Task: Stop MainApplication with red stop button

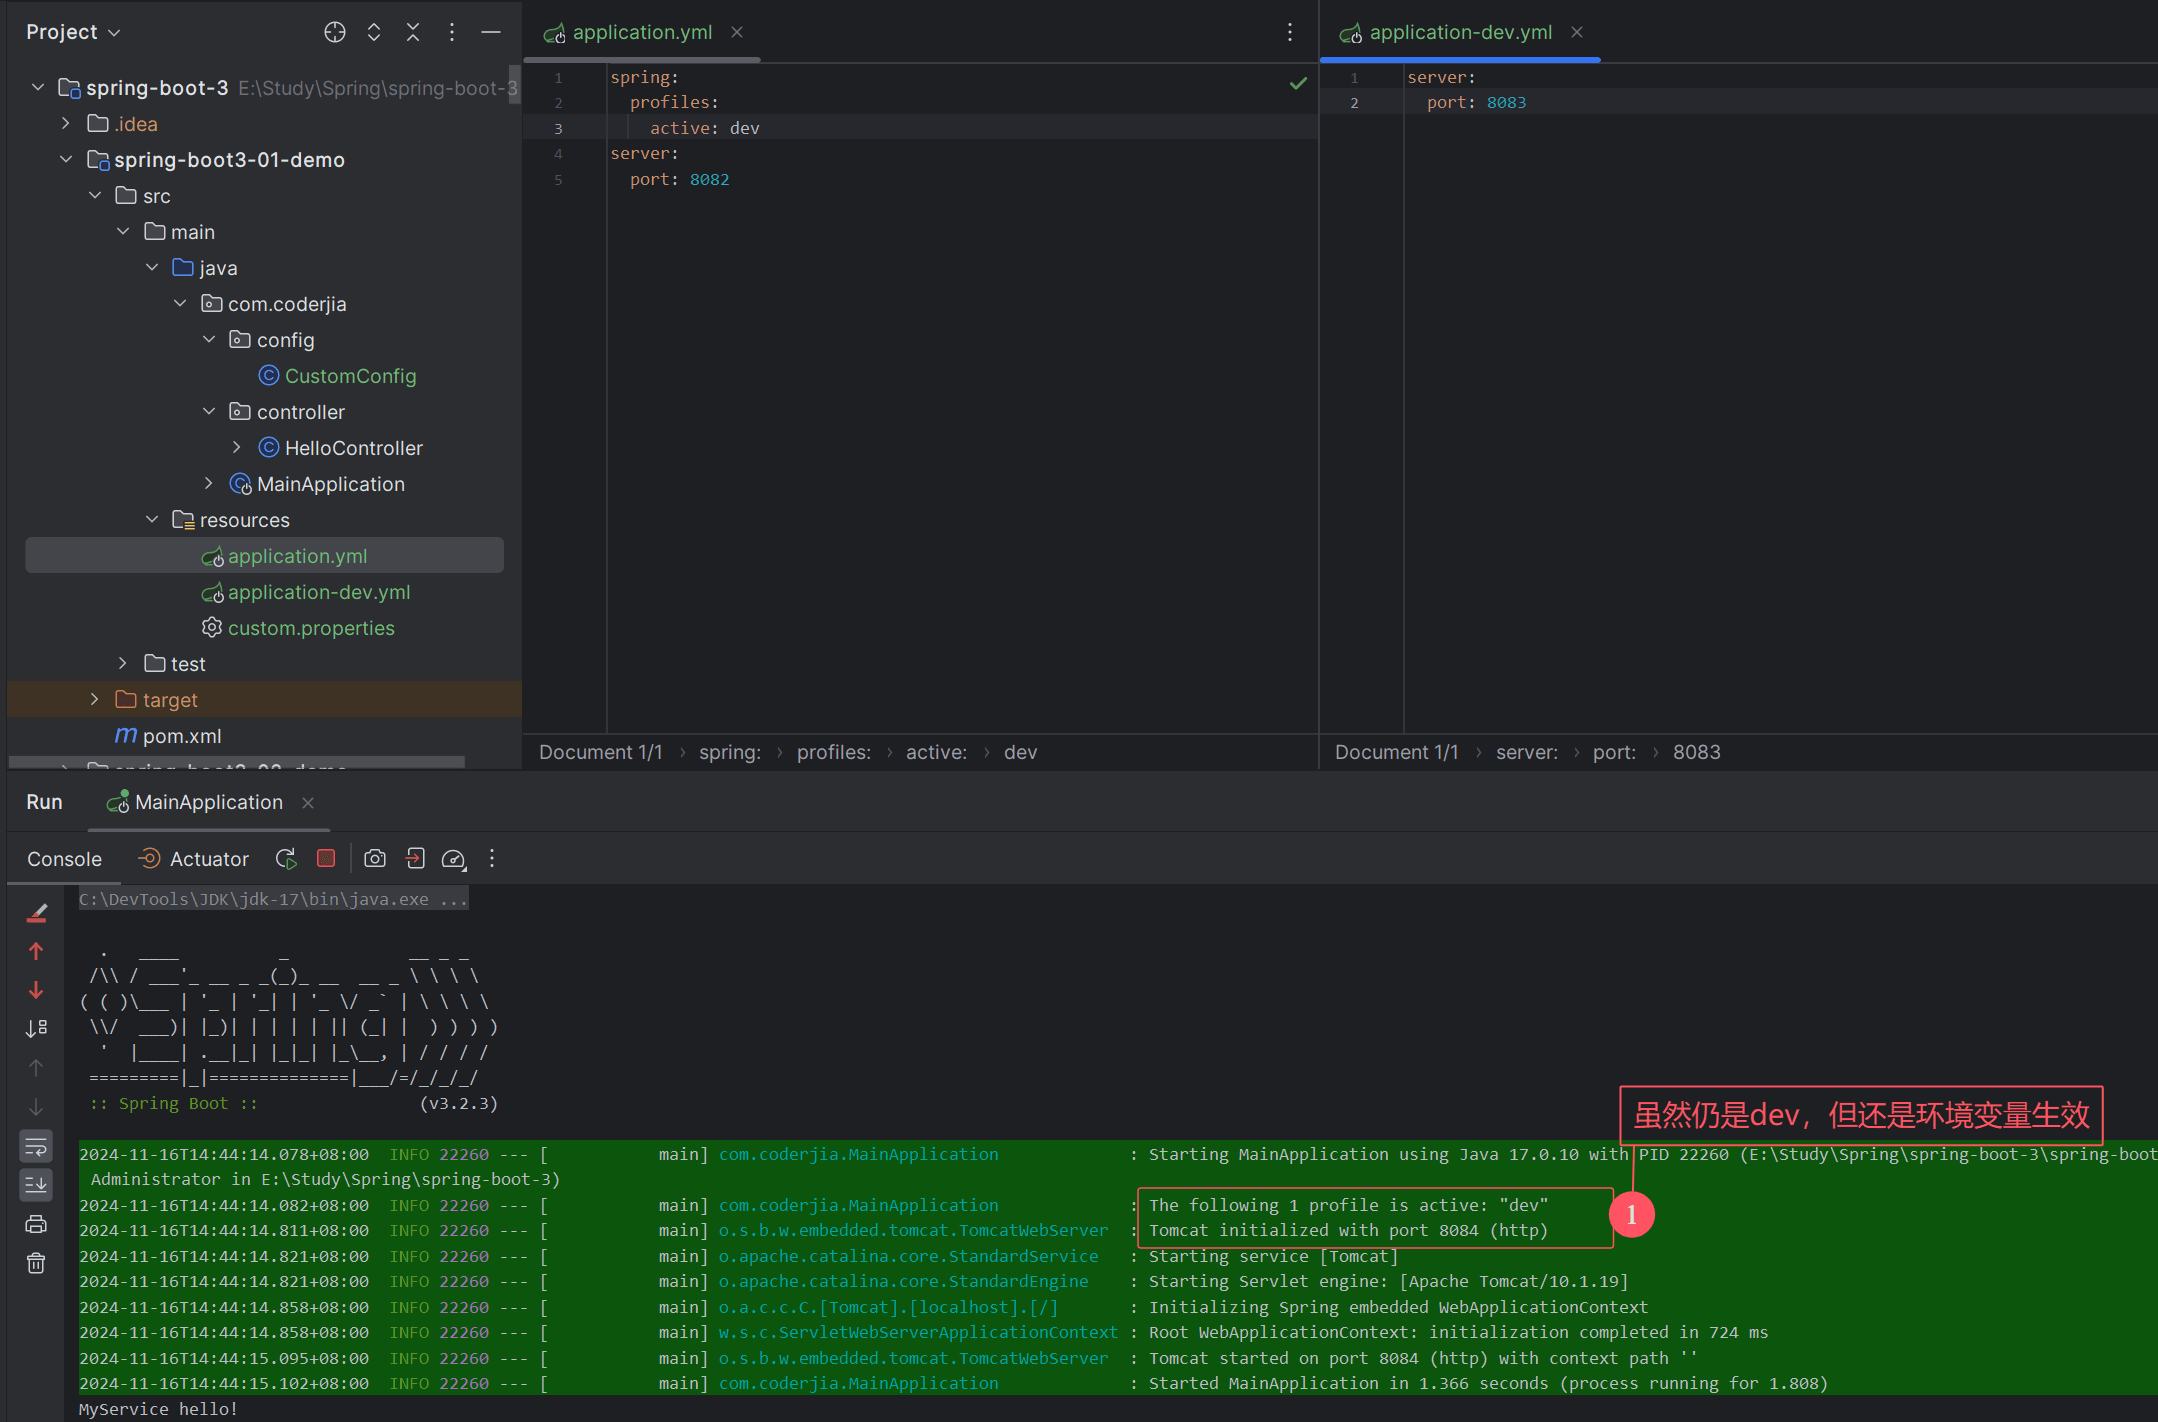Action: coord(326,858)
